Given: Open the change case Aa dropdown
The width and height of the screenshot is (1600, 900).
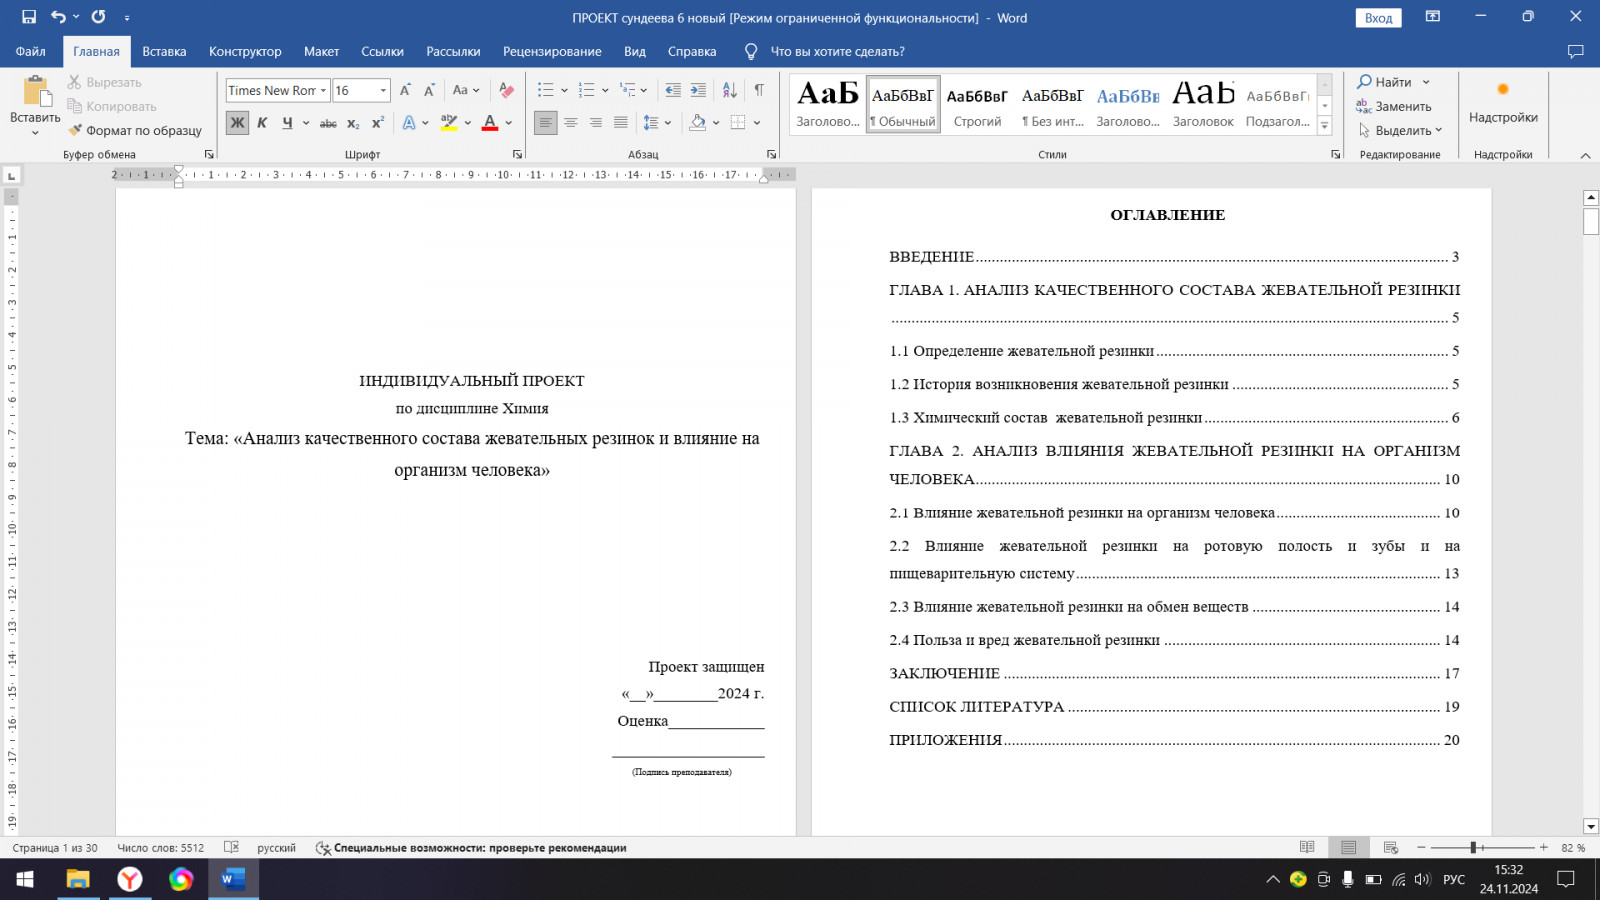Looking at the screenshot, I should click(x=466, y=90).
